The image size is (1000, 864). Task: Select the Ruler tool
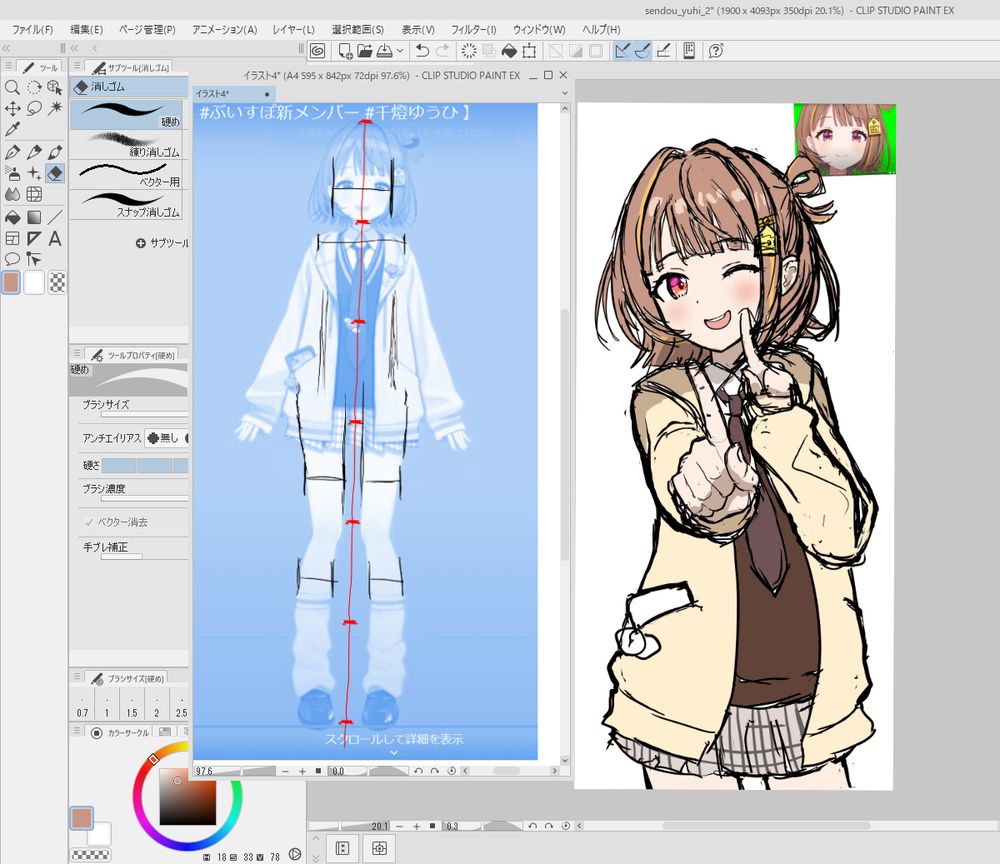[x=34, y=238]
